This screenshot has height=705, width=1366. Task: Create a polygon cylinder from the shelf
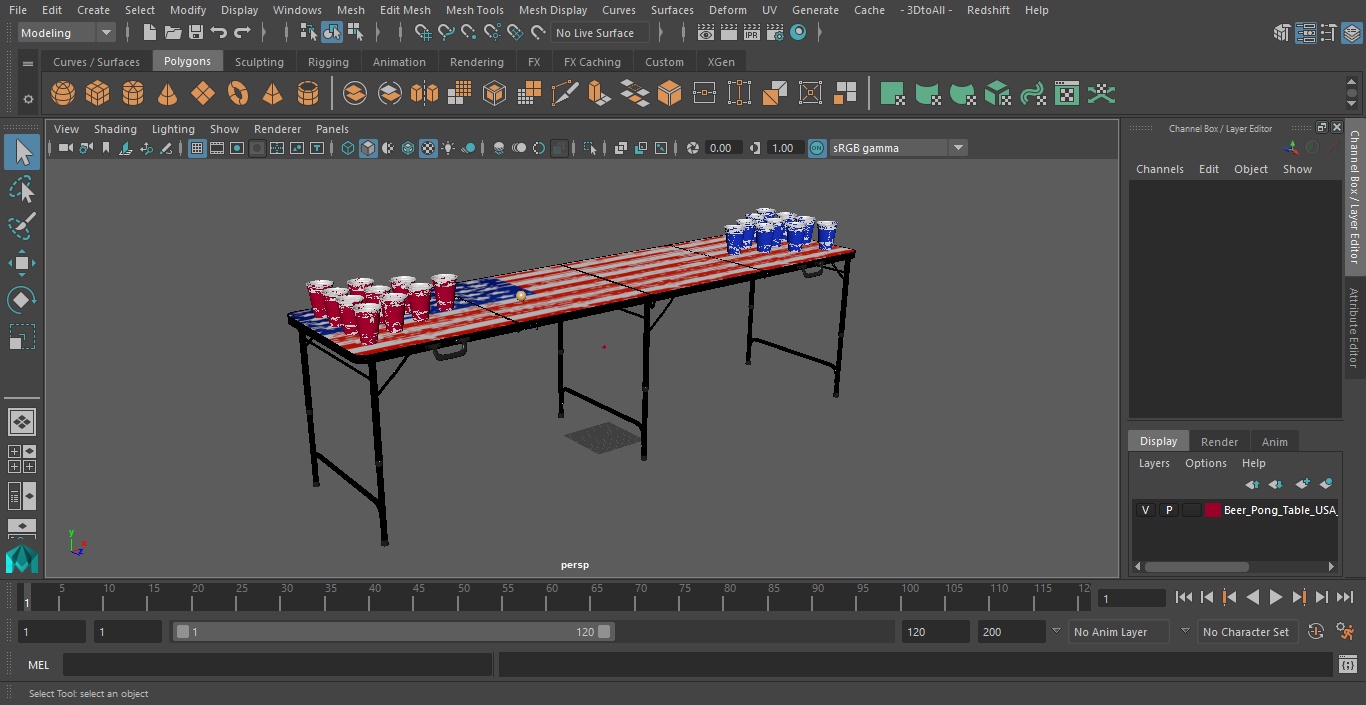click(x=133, y=94)
